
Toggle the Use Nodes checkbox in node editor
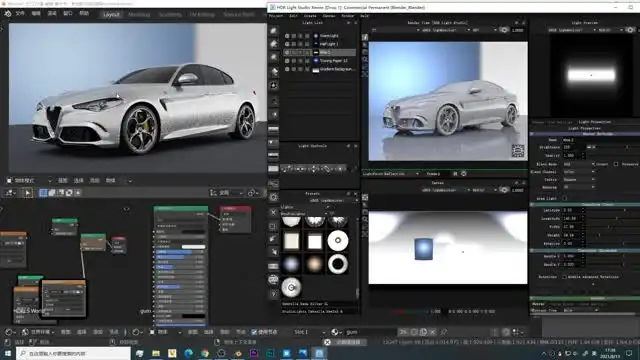254,332
